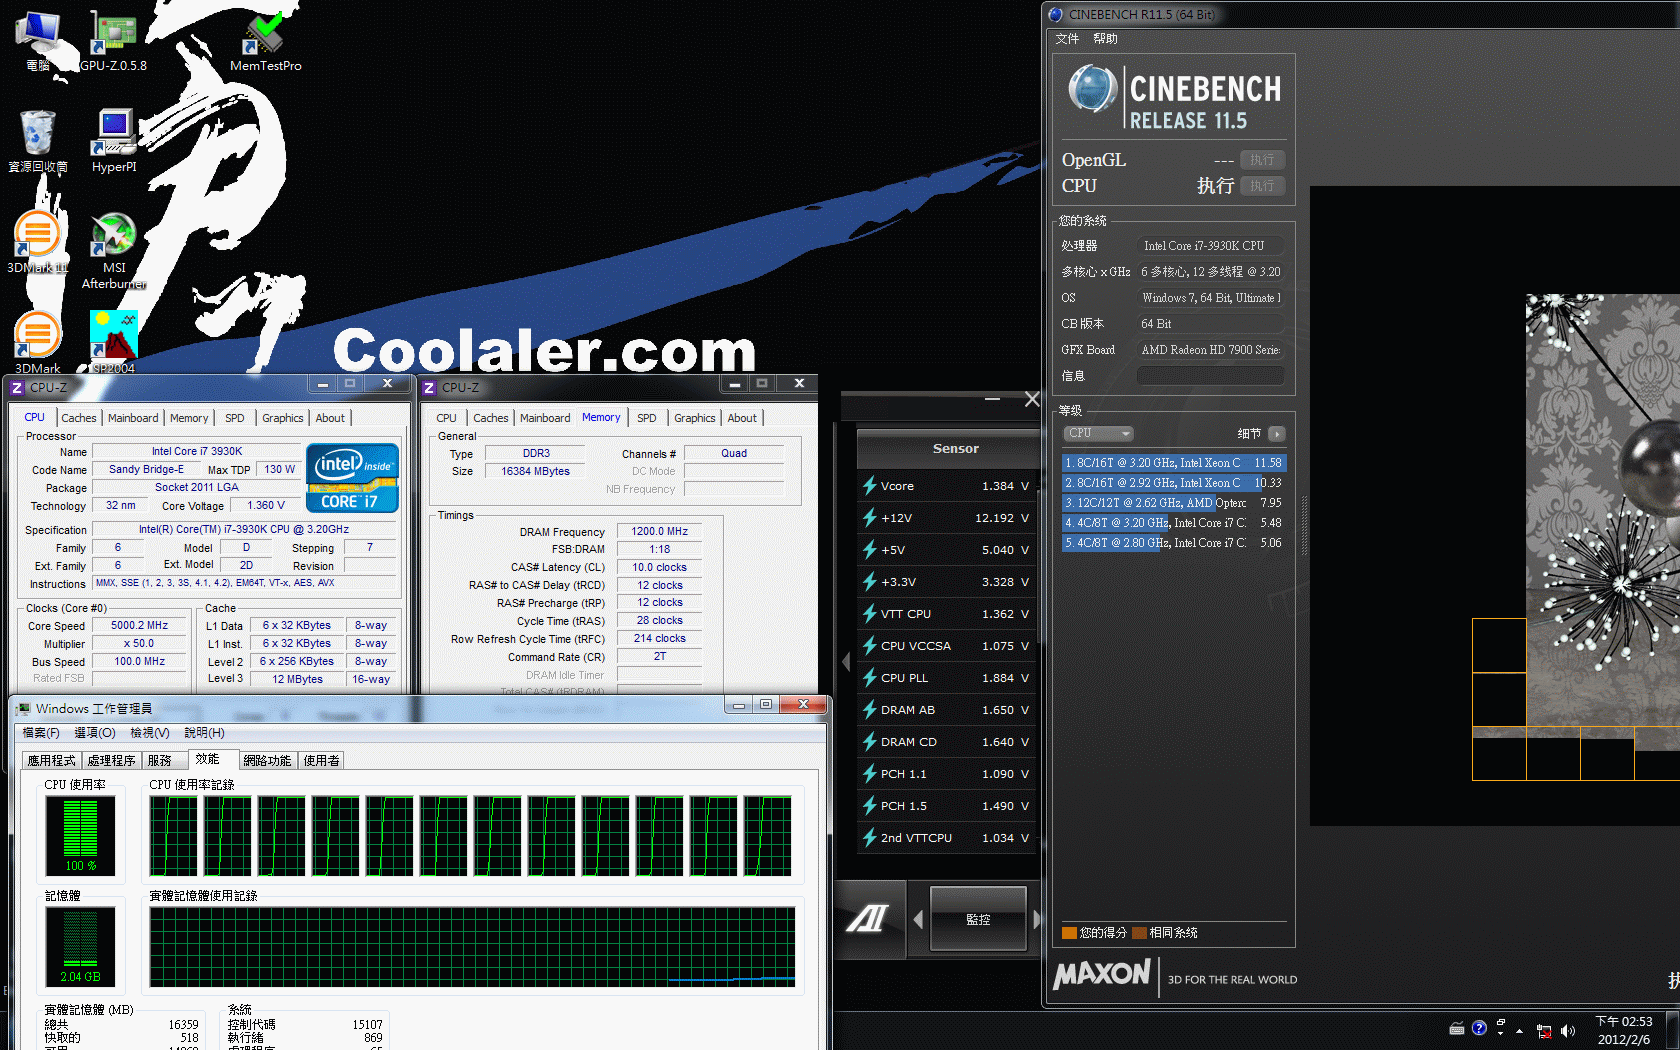The width and height of the screenshot is (1680, 1050).
Task: Open Mainboard tab in left CPU-Z window
Action: [133, 418]
